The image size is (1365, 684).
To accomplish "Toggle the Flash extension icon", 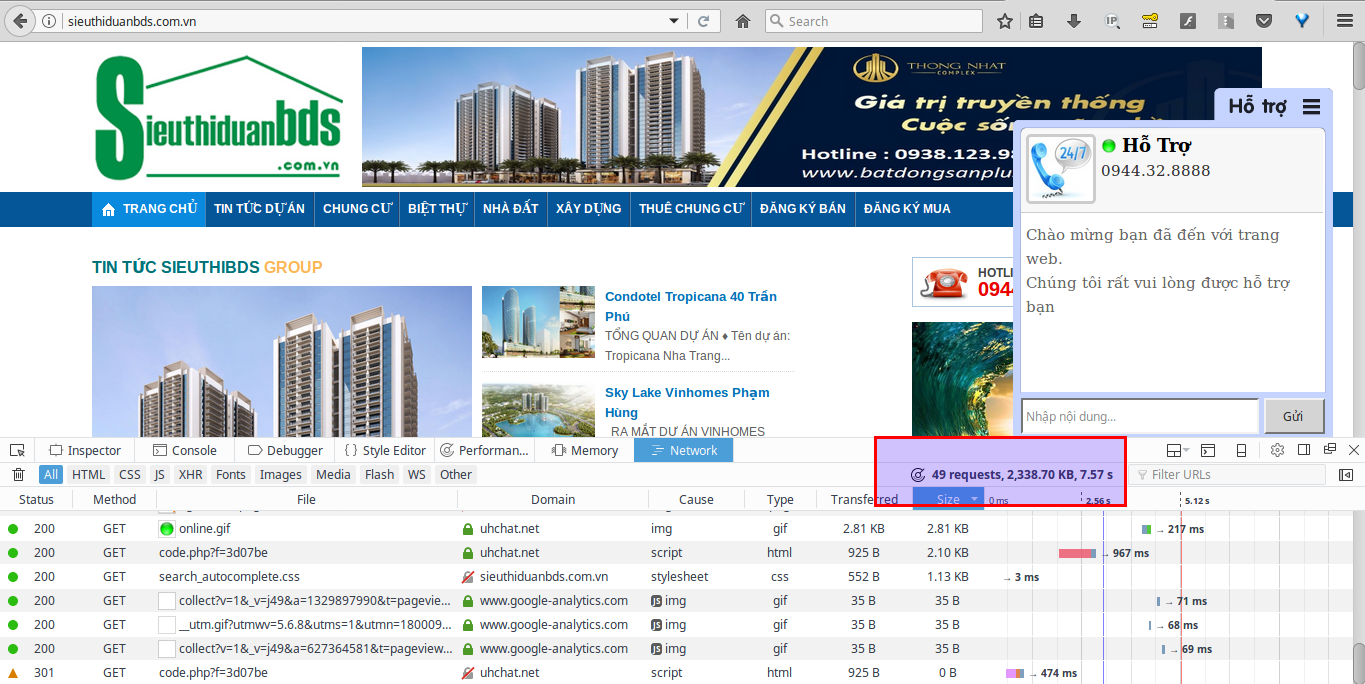I will click(x=1188, y=21).
